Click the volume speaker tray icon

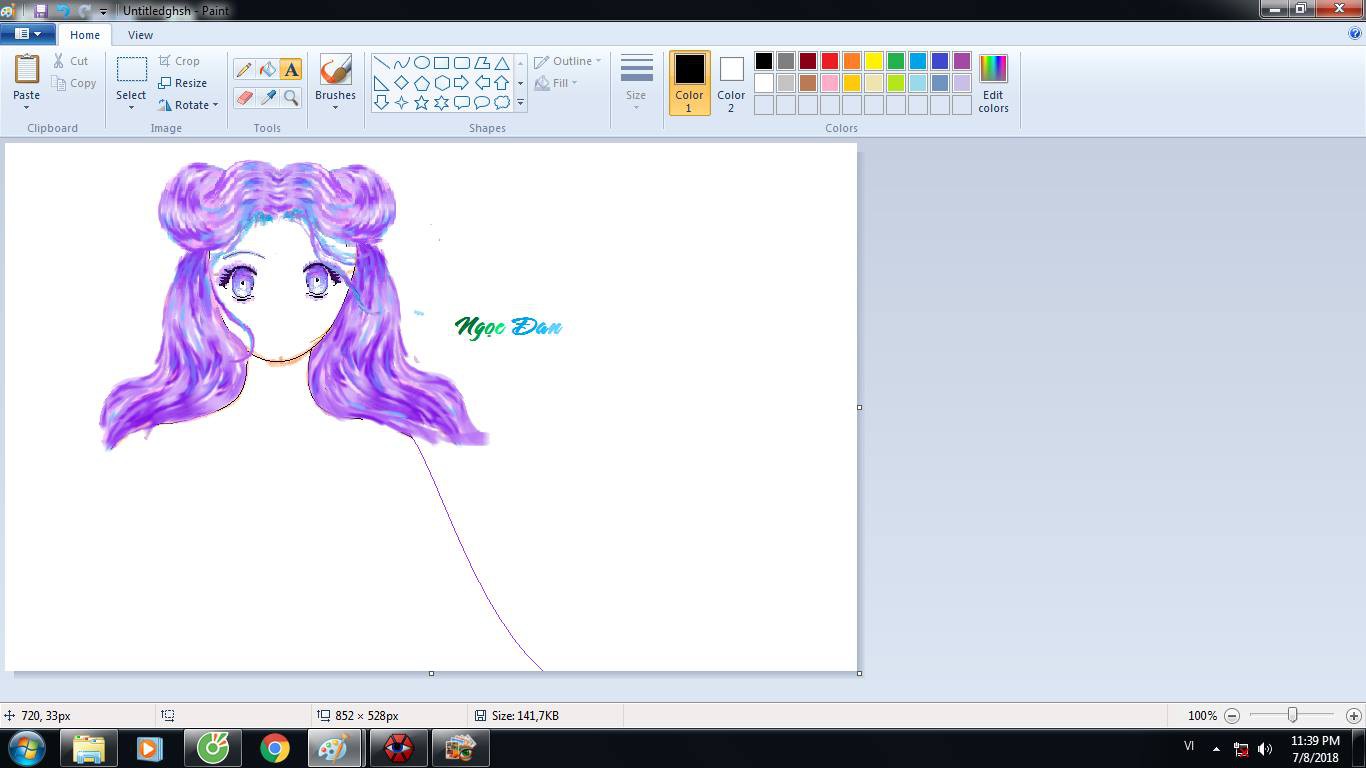click(x=1265, y=749)
